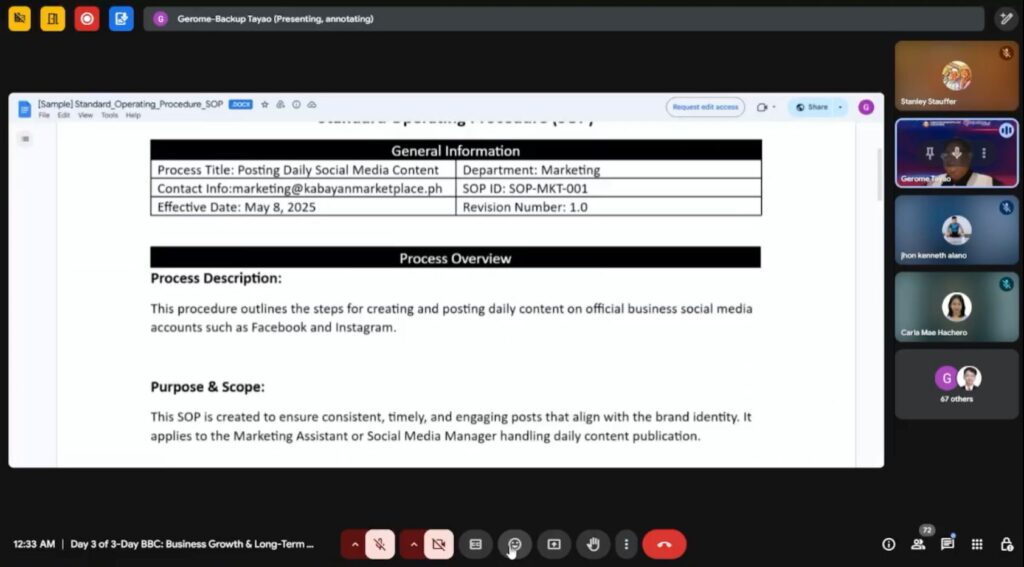Click the Share button in Docs
This screenshot has width=1024, height=567.
point(812,107)
